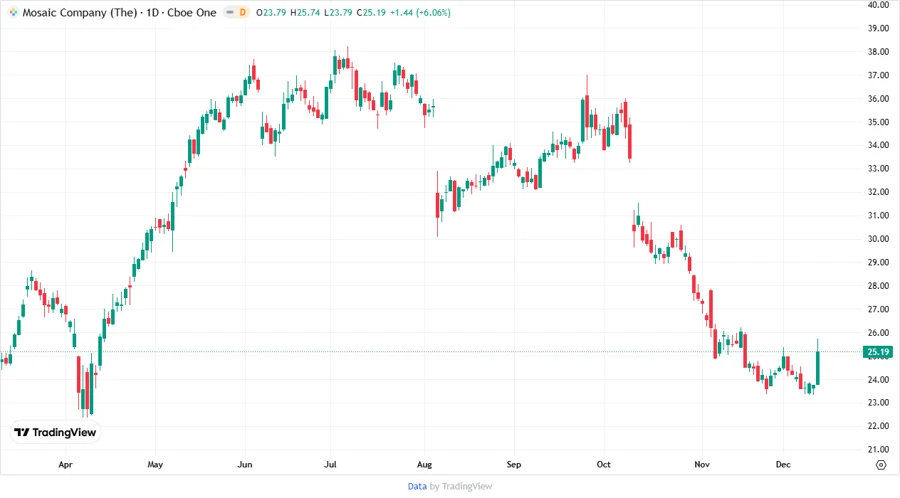
Task: Click the 32.00 price axis label
Action: 878,192
